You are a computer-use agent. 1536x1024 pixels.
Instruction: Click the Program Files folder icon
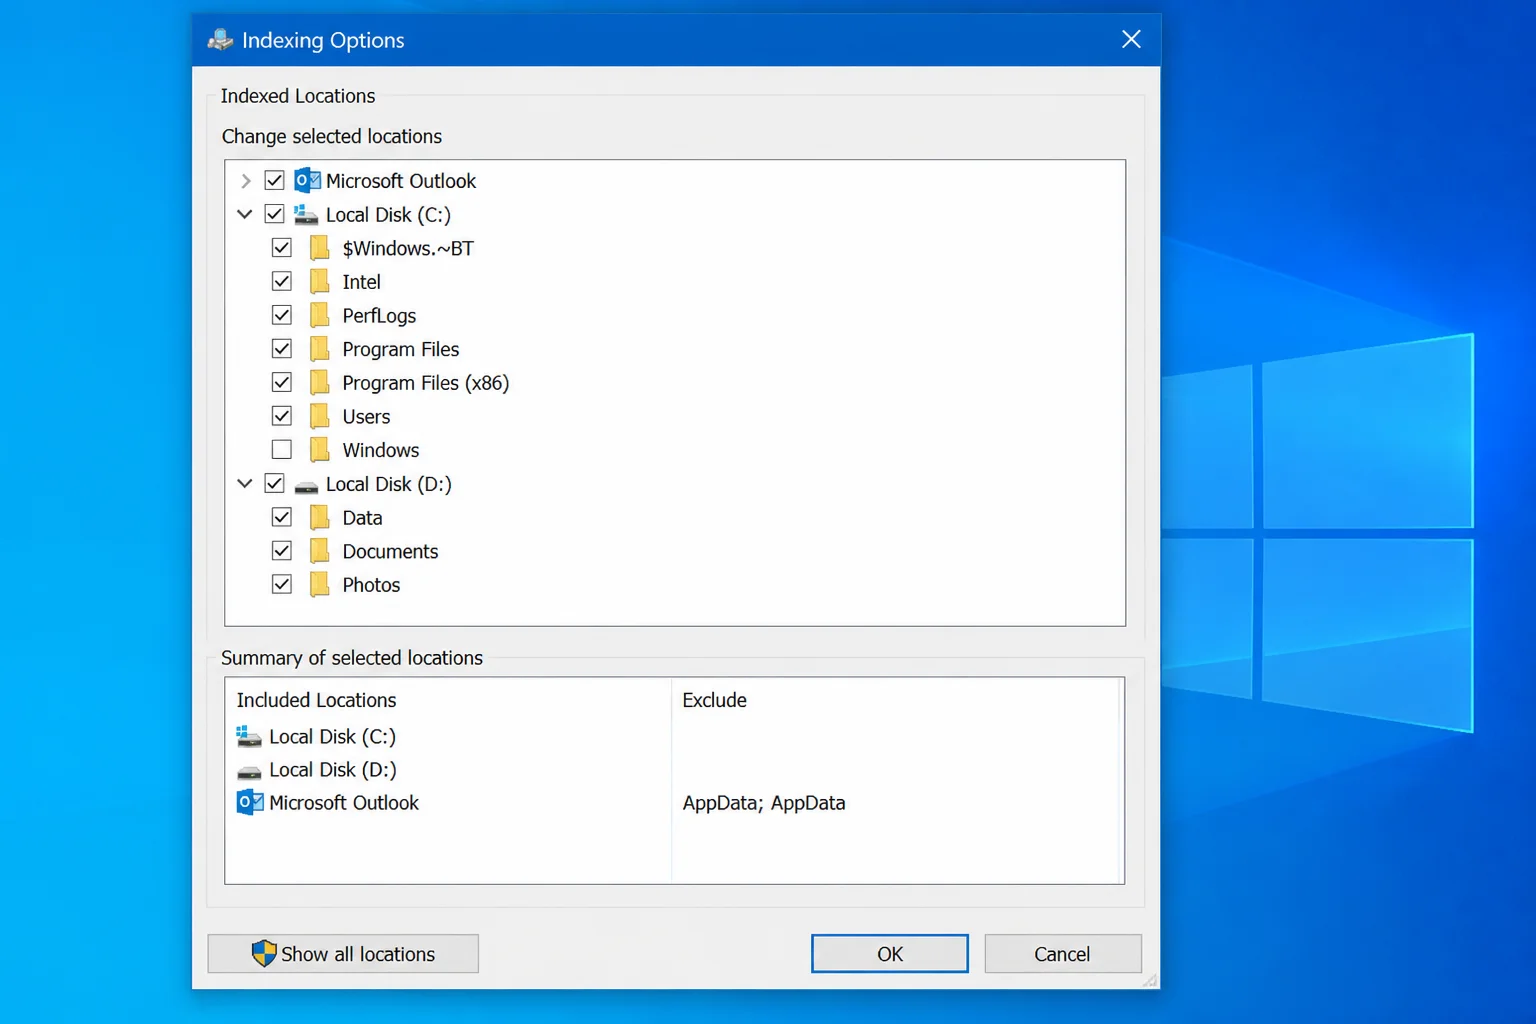click(319, 349)
